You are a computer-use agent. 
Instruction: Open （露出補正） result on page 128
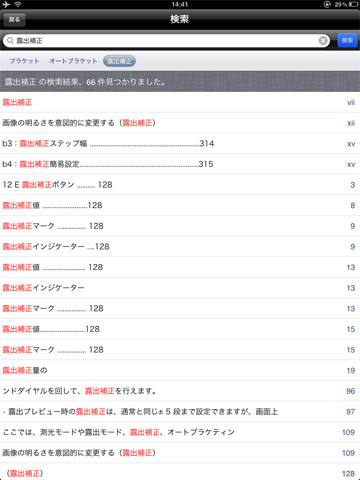180,472
